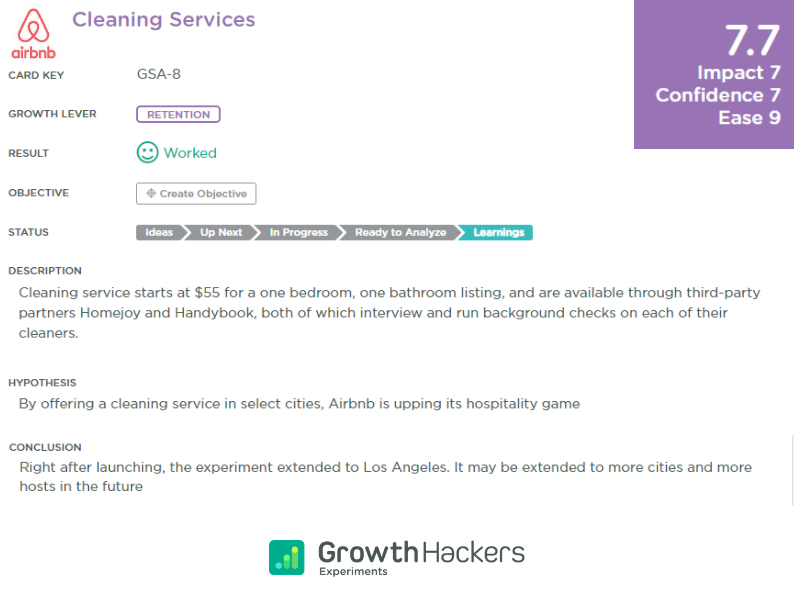Switch status to Up Next stage
The image size is (794, 600).
221,232
